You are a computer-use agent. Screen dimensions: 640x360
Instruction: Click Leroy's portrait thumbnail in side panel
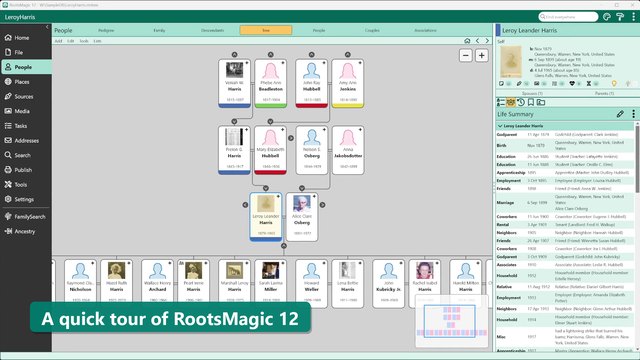[x=511, y=62]
